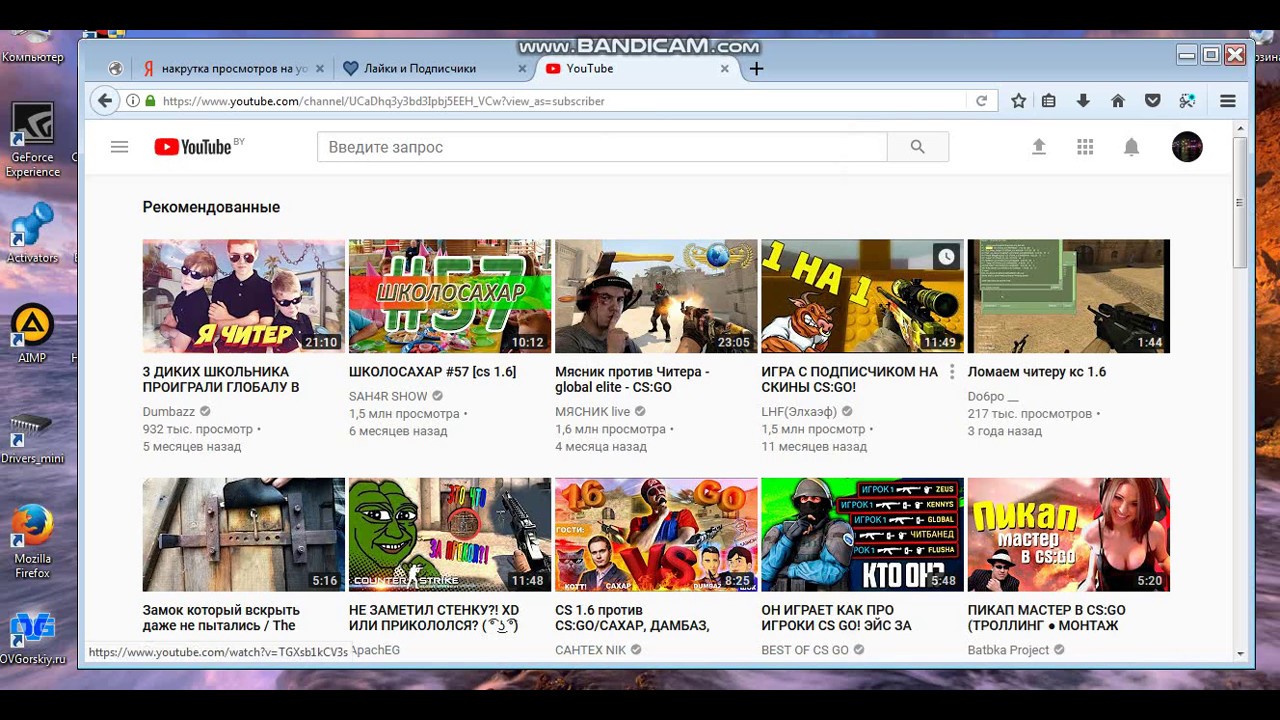This screenshot has height=720, width=1280.
Task: Click the page vertical scrollbar thumb
Action: 1240,202
